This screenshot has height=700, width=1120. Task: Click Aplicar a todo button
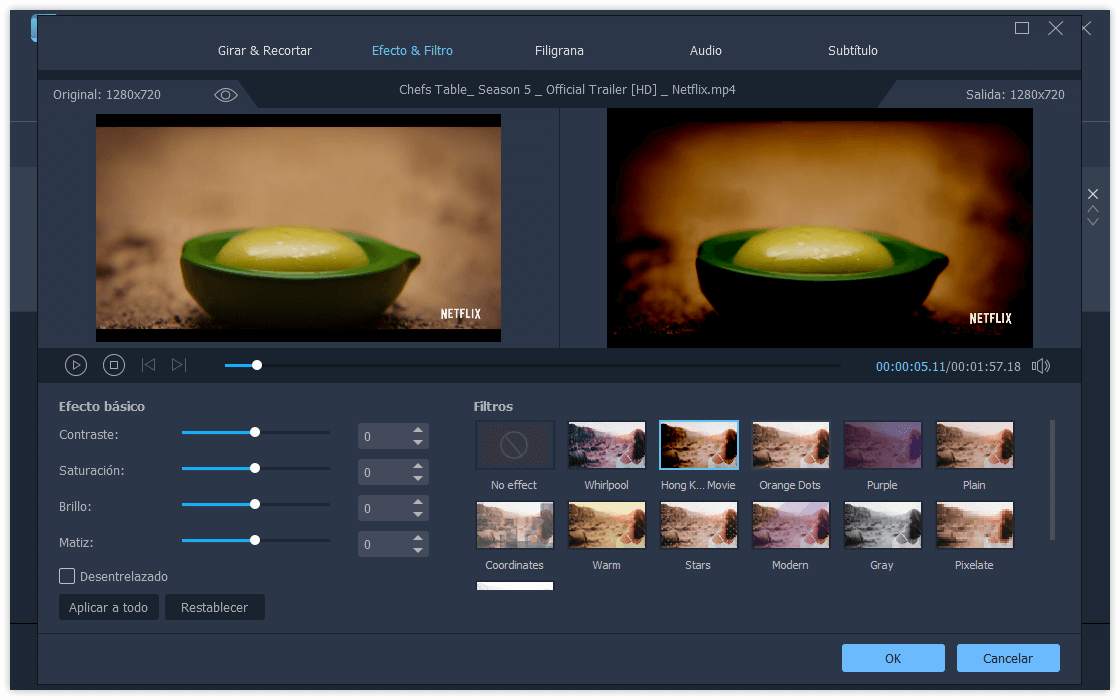coord(109,607)
